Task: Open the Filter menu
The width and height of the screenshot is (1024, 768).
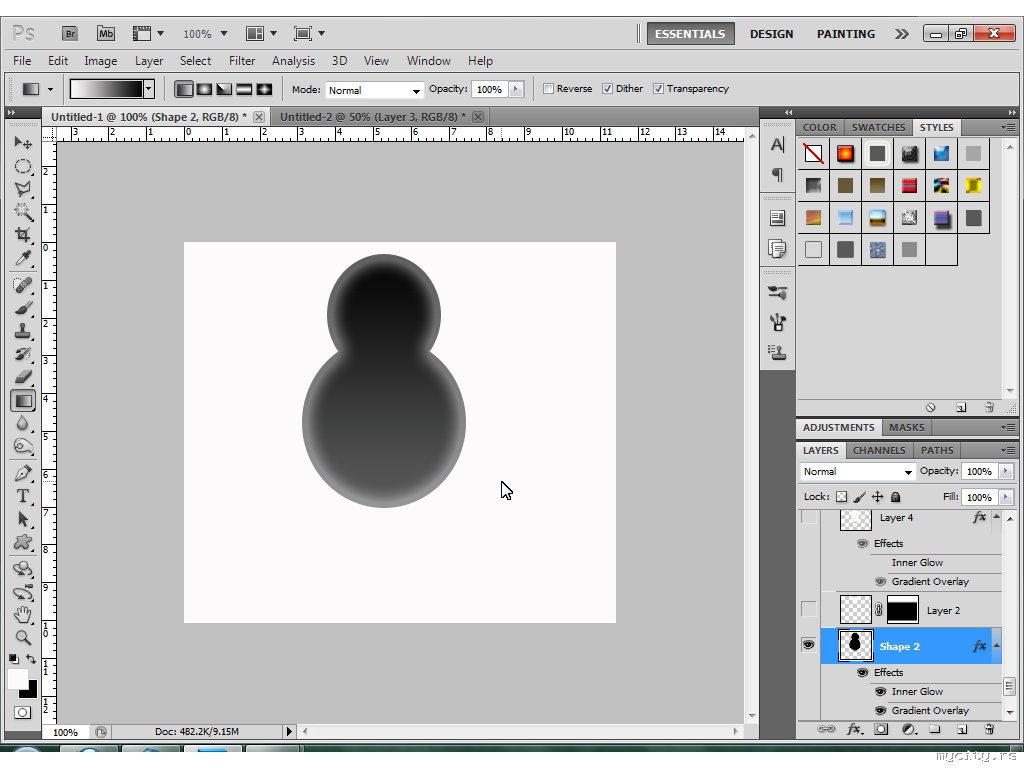Action: tap(242, 61)
